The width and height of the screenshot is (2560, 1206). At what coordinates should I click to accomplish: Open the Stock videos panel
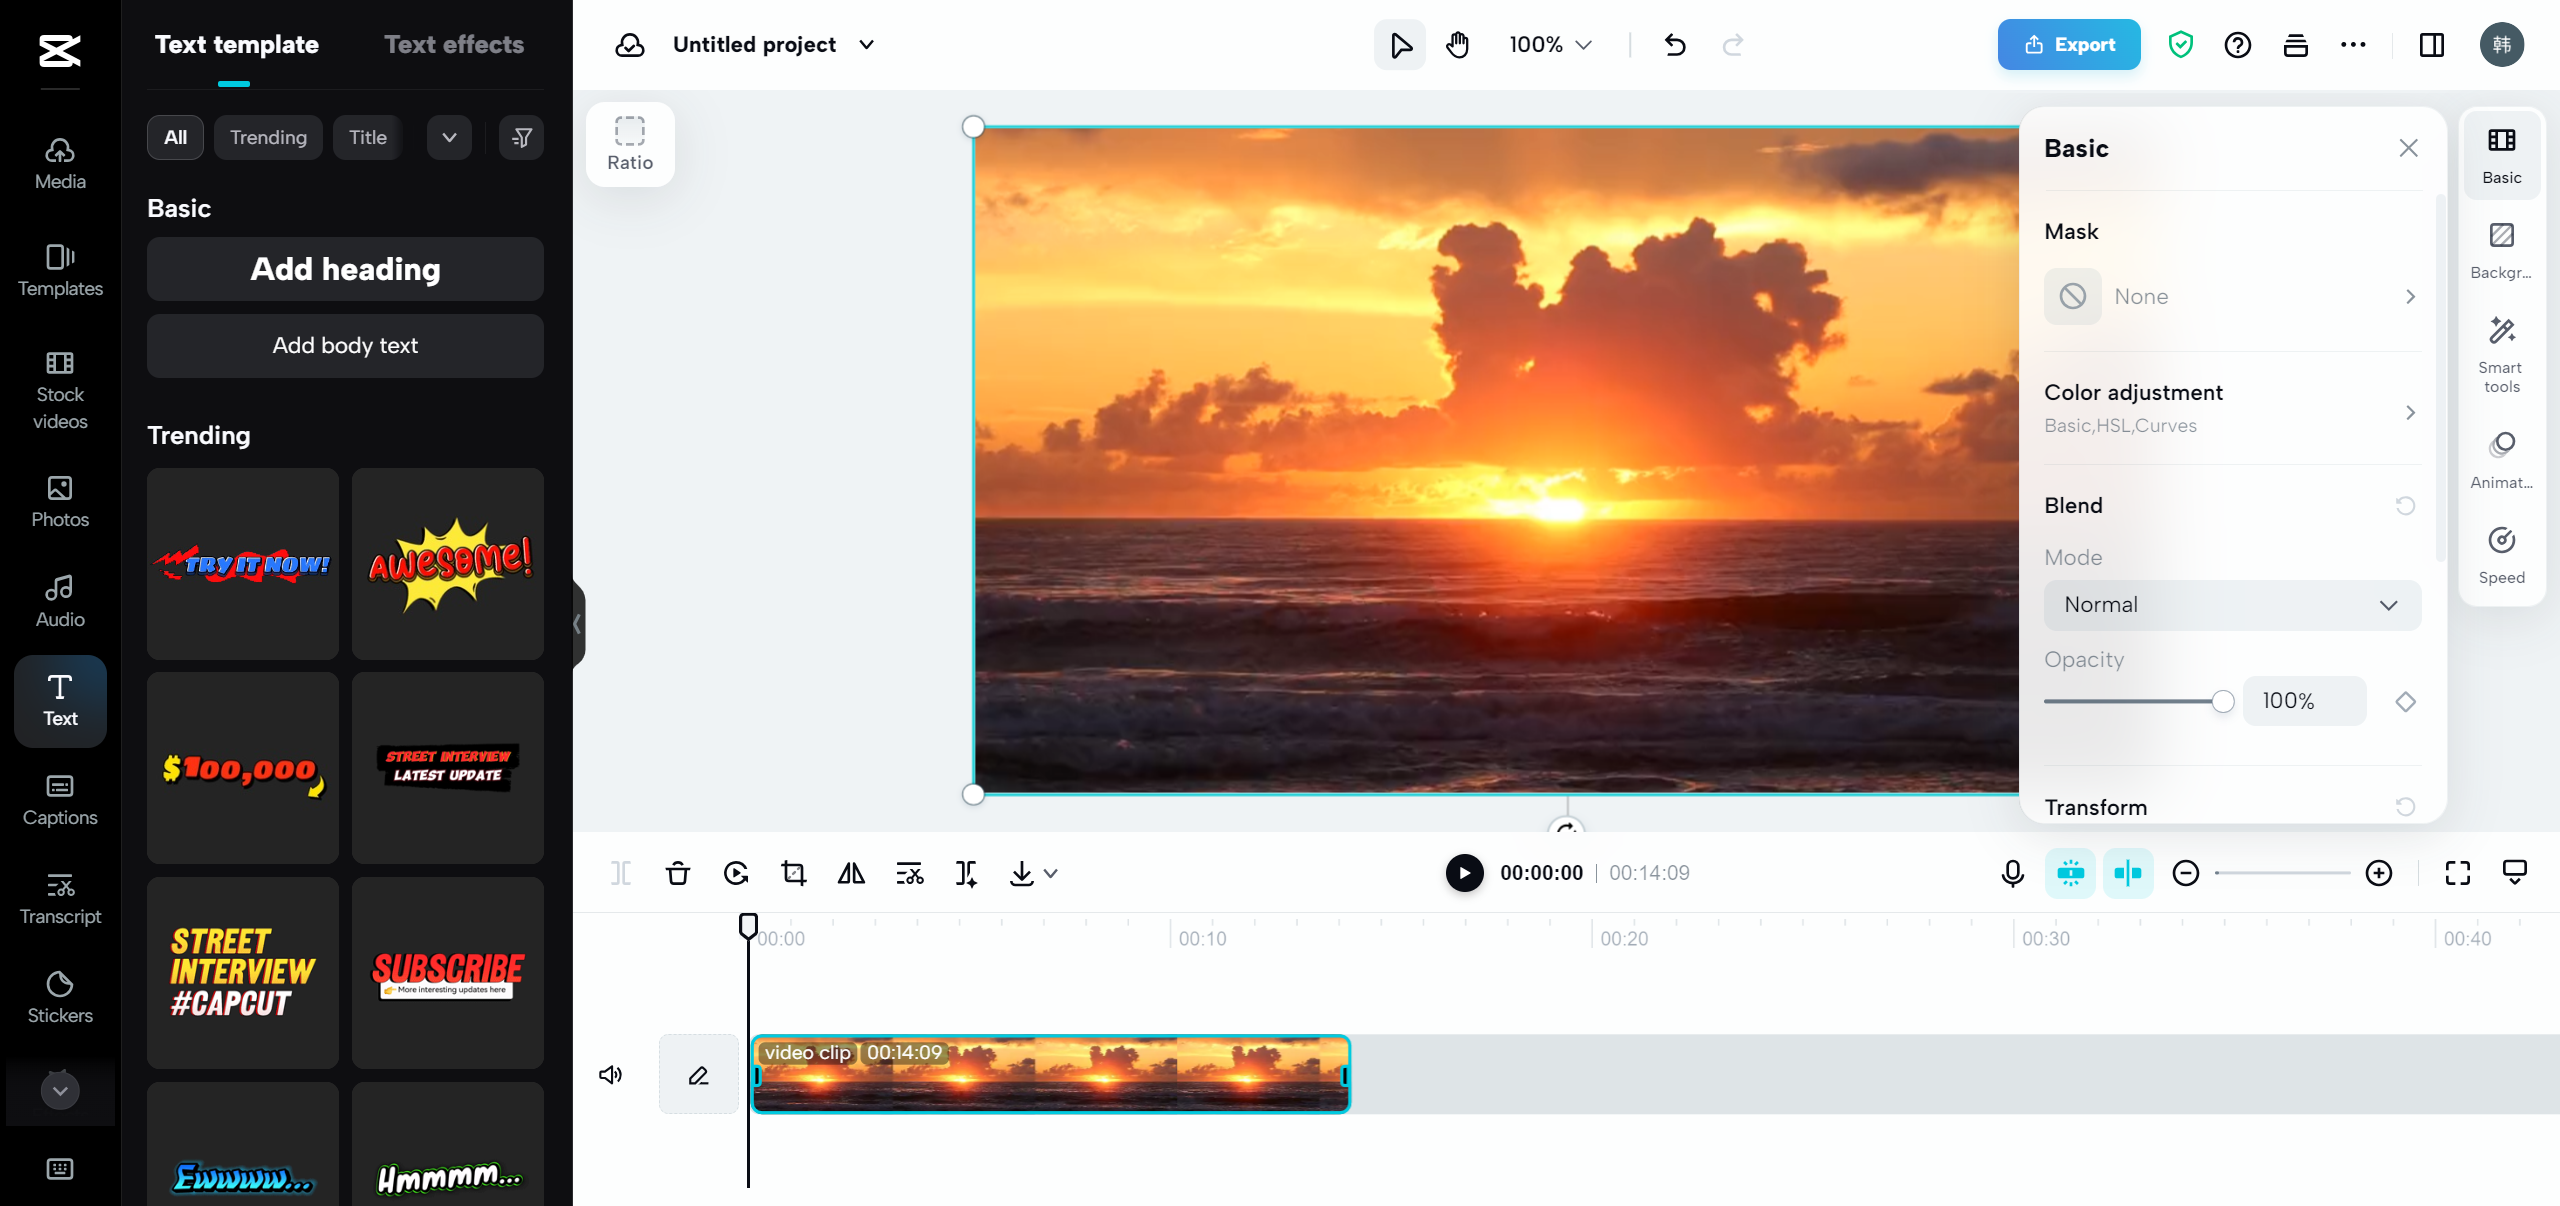click(x=59, y=390)
